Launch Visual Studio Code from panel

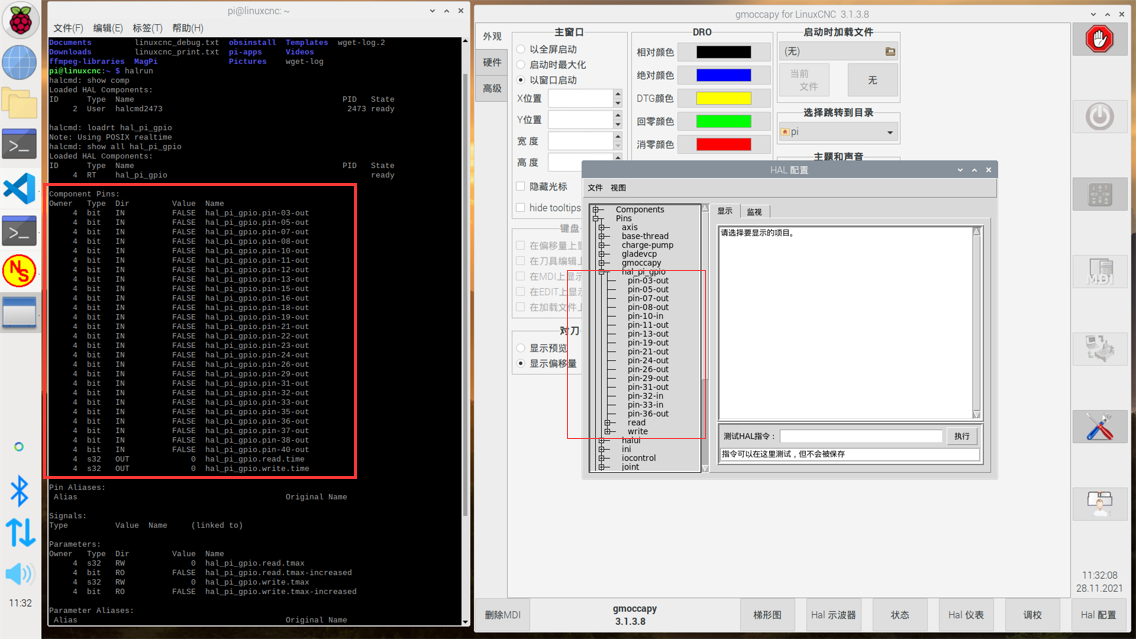pyautogui.click(x=19, y=188)
